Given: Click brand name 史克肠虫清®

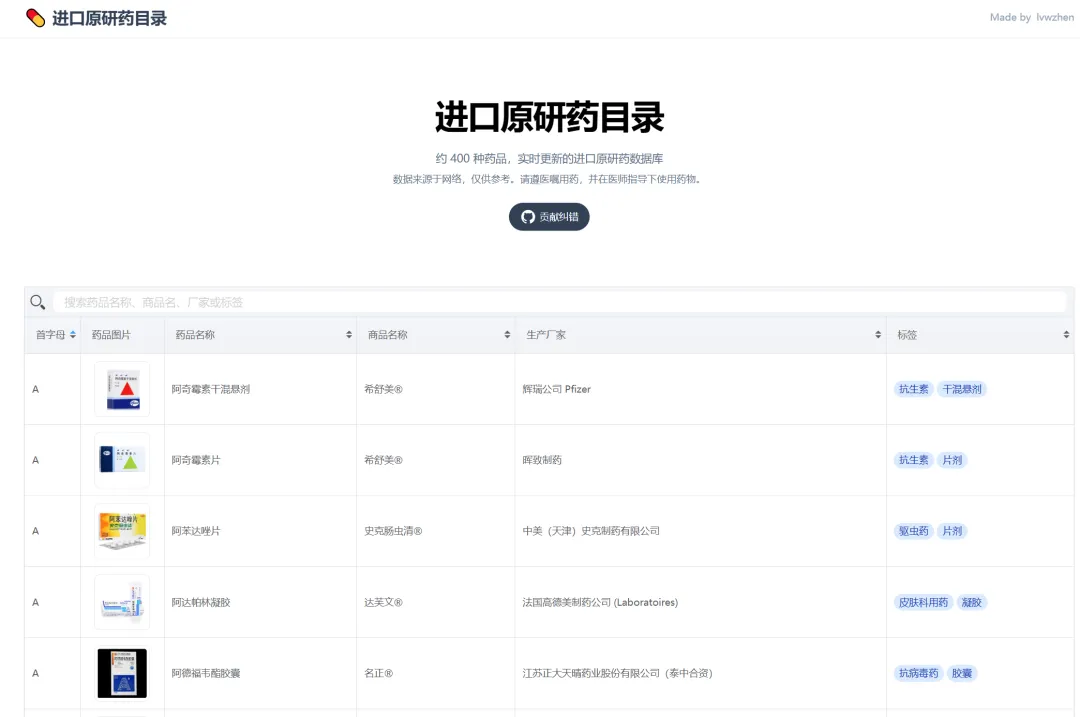Looking at the screenshot, I should [x=393, y=531].
